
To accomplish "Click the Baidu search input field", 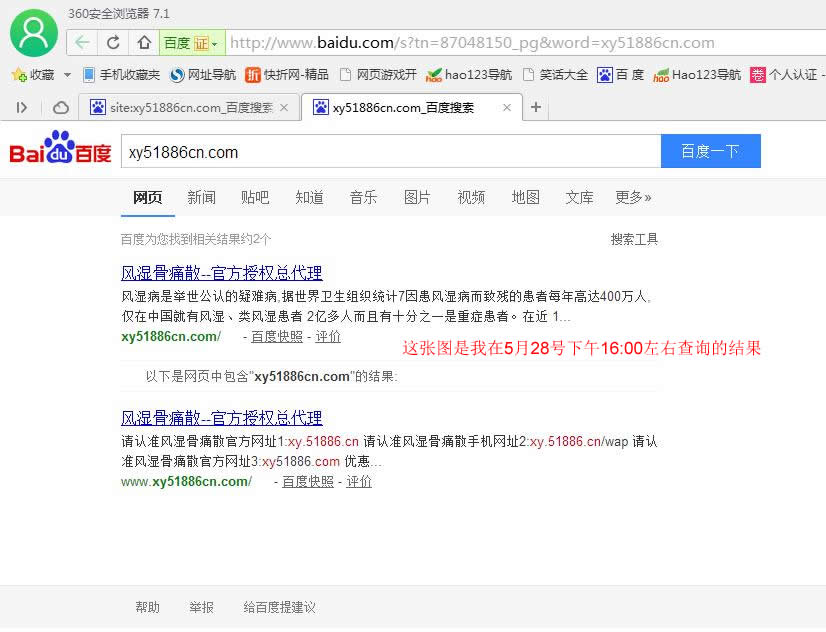I will coord(390,152).
